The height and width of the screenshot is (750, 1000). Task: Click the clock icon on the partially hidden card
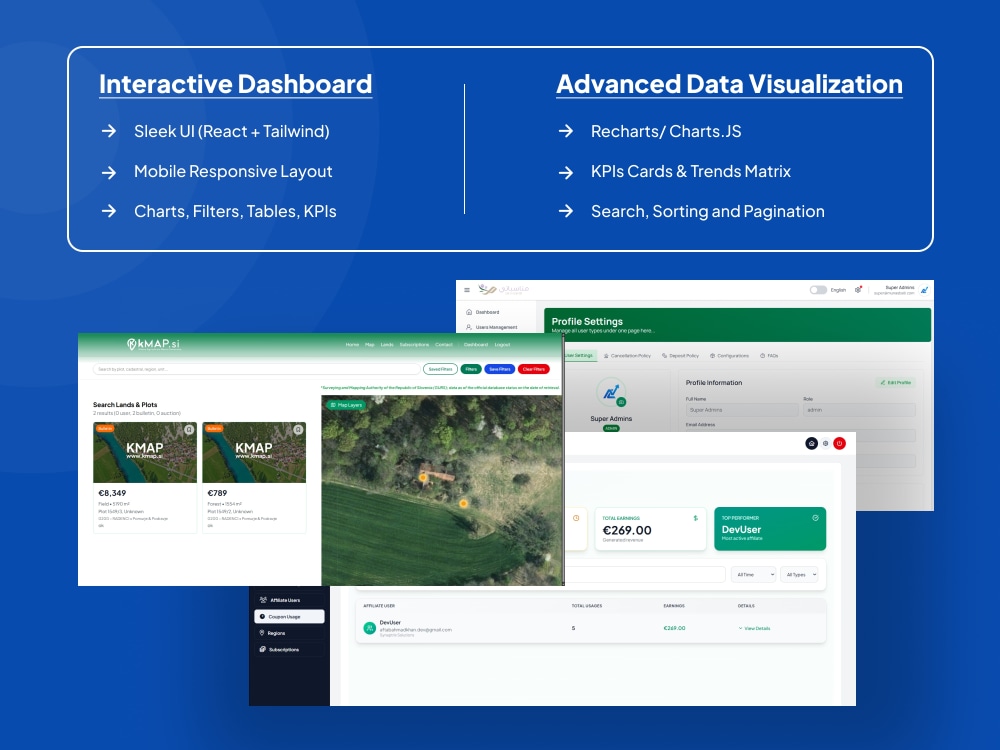tap(576, 518)
